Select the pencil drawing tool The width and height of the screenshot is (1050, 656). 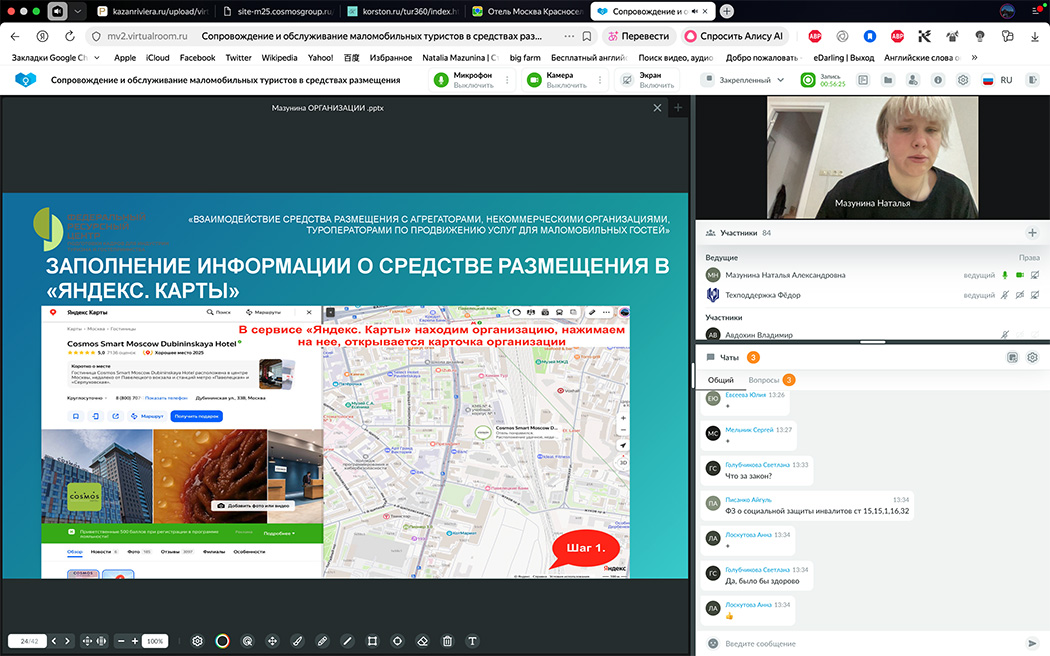click(x=322, y=641)
